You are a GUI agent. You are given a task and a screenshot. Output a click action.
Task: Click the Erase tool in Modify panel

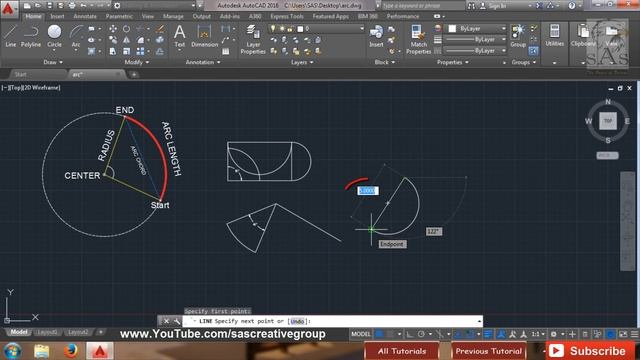click(x=160, y=29)
